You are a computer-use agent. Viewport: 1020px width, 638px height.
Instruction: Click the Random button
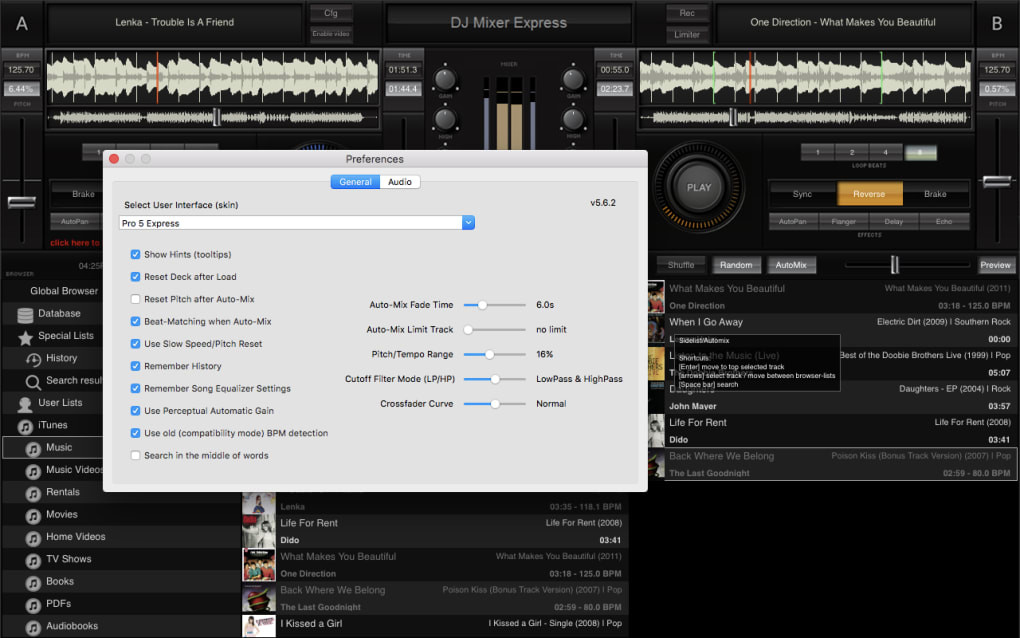[736, 265]
